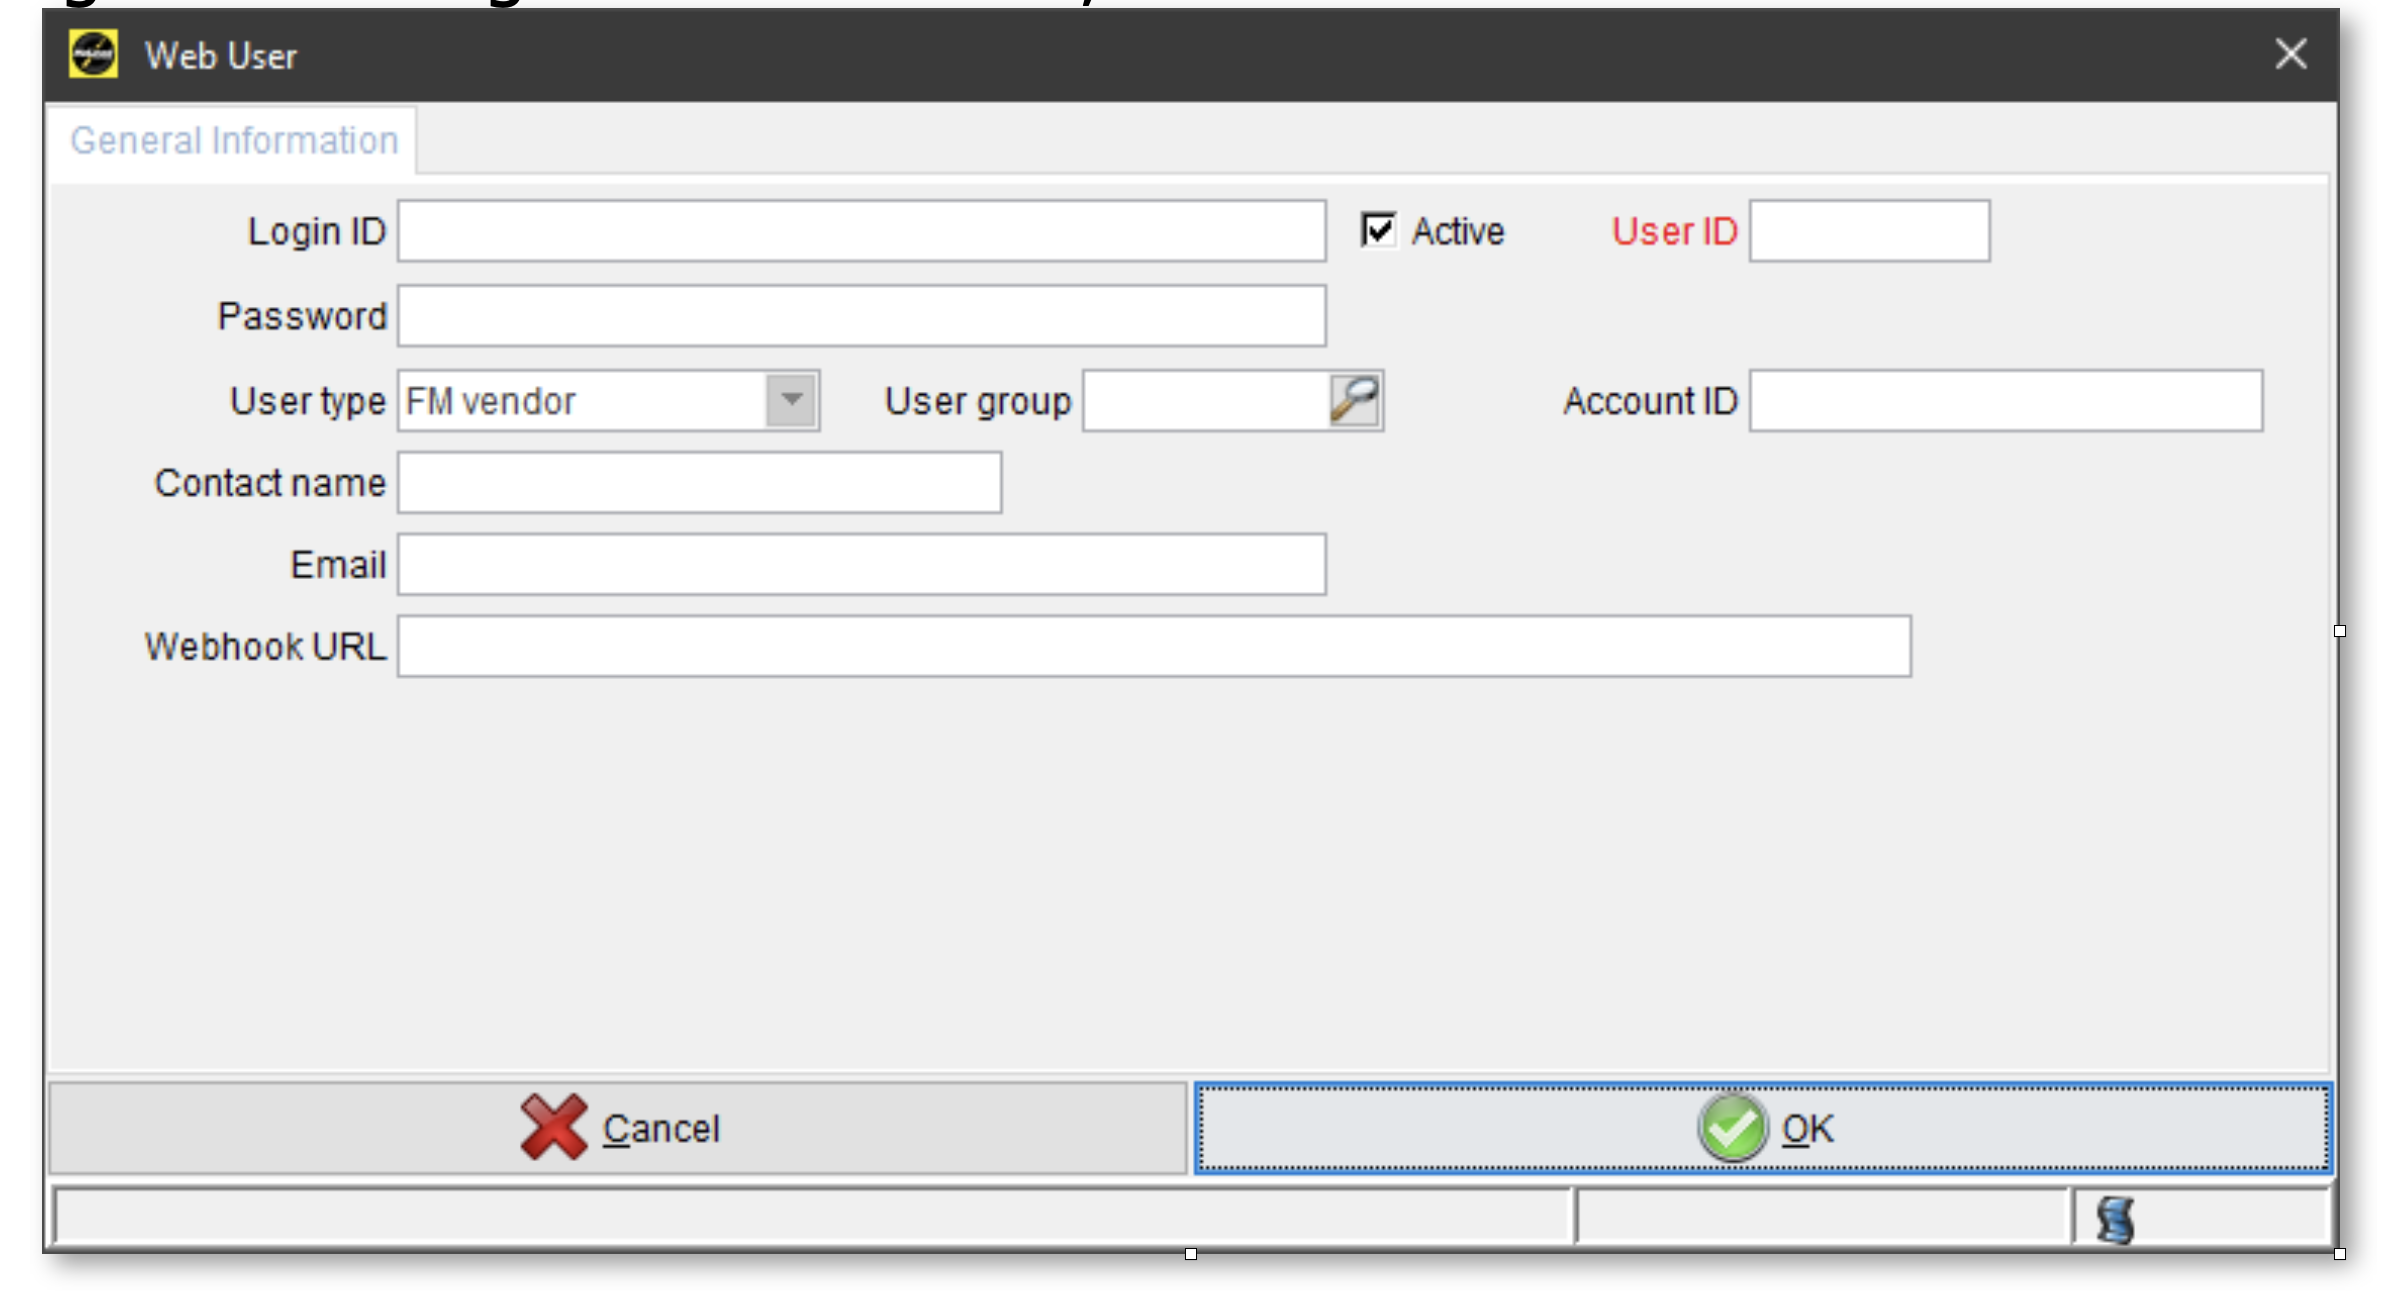Click the User group text field

[x=1205, y=401]
